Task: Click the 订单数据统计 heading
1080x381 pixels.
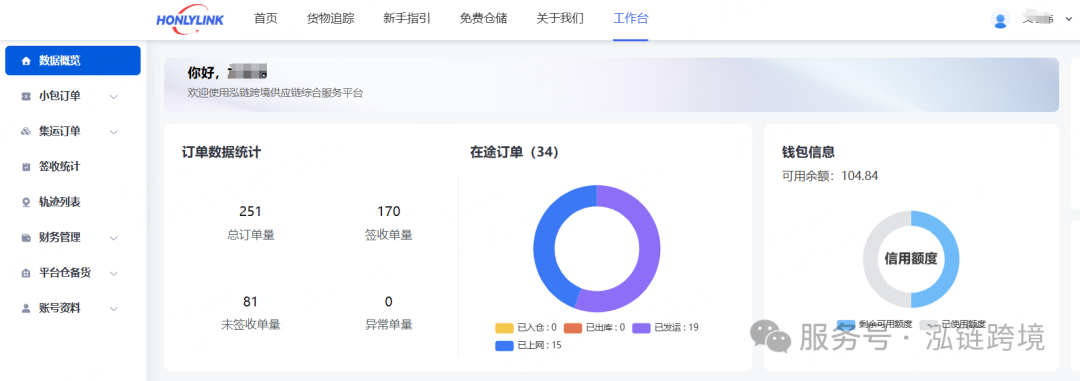Action: [221, 153]
